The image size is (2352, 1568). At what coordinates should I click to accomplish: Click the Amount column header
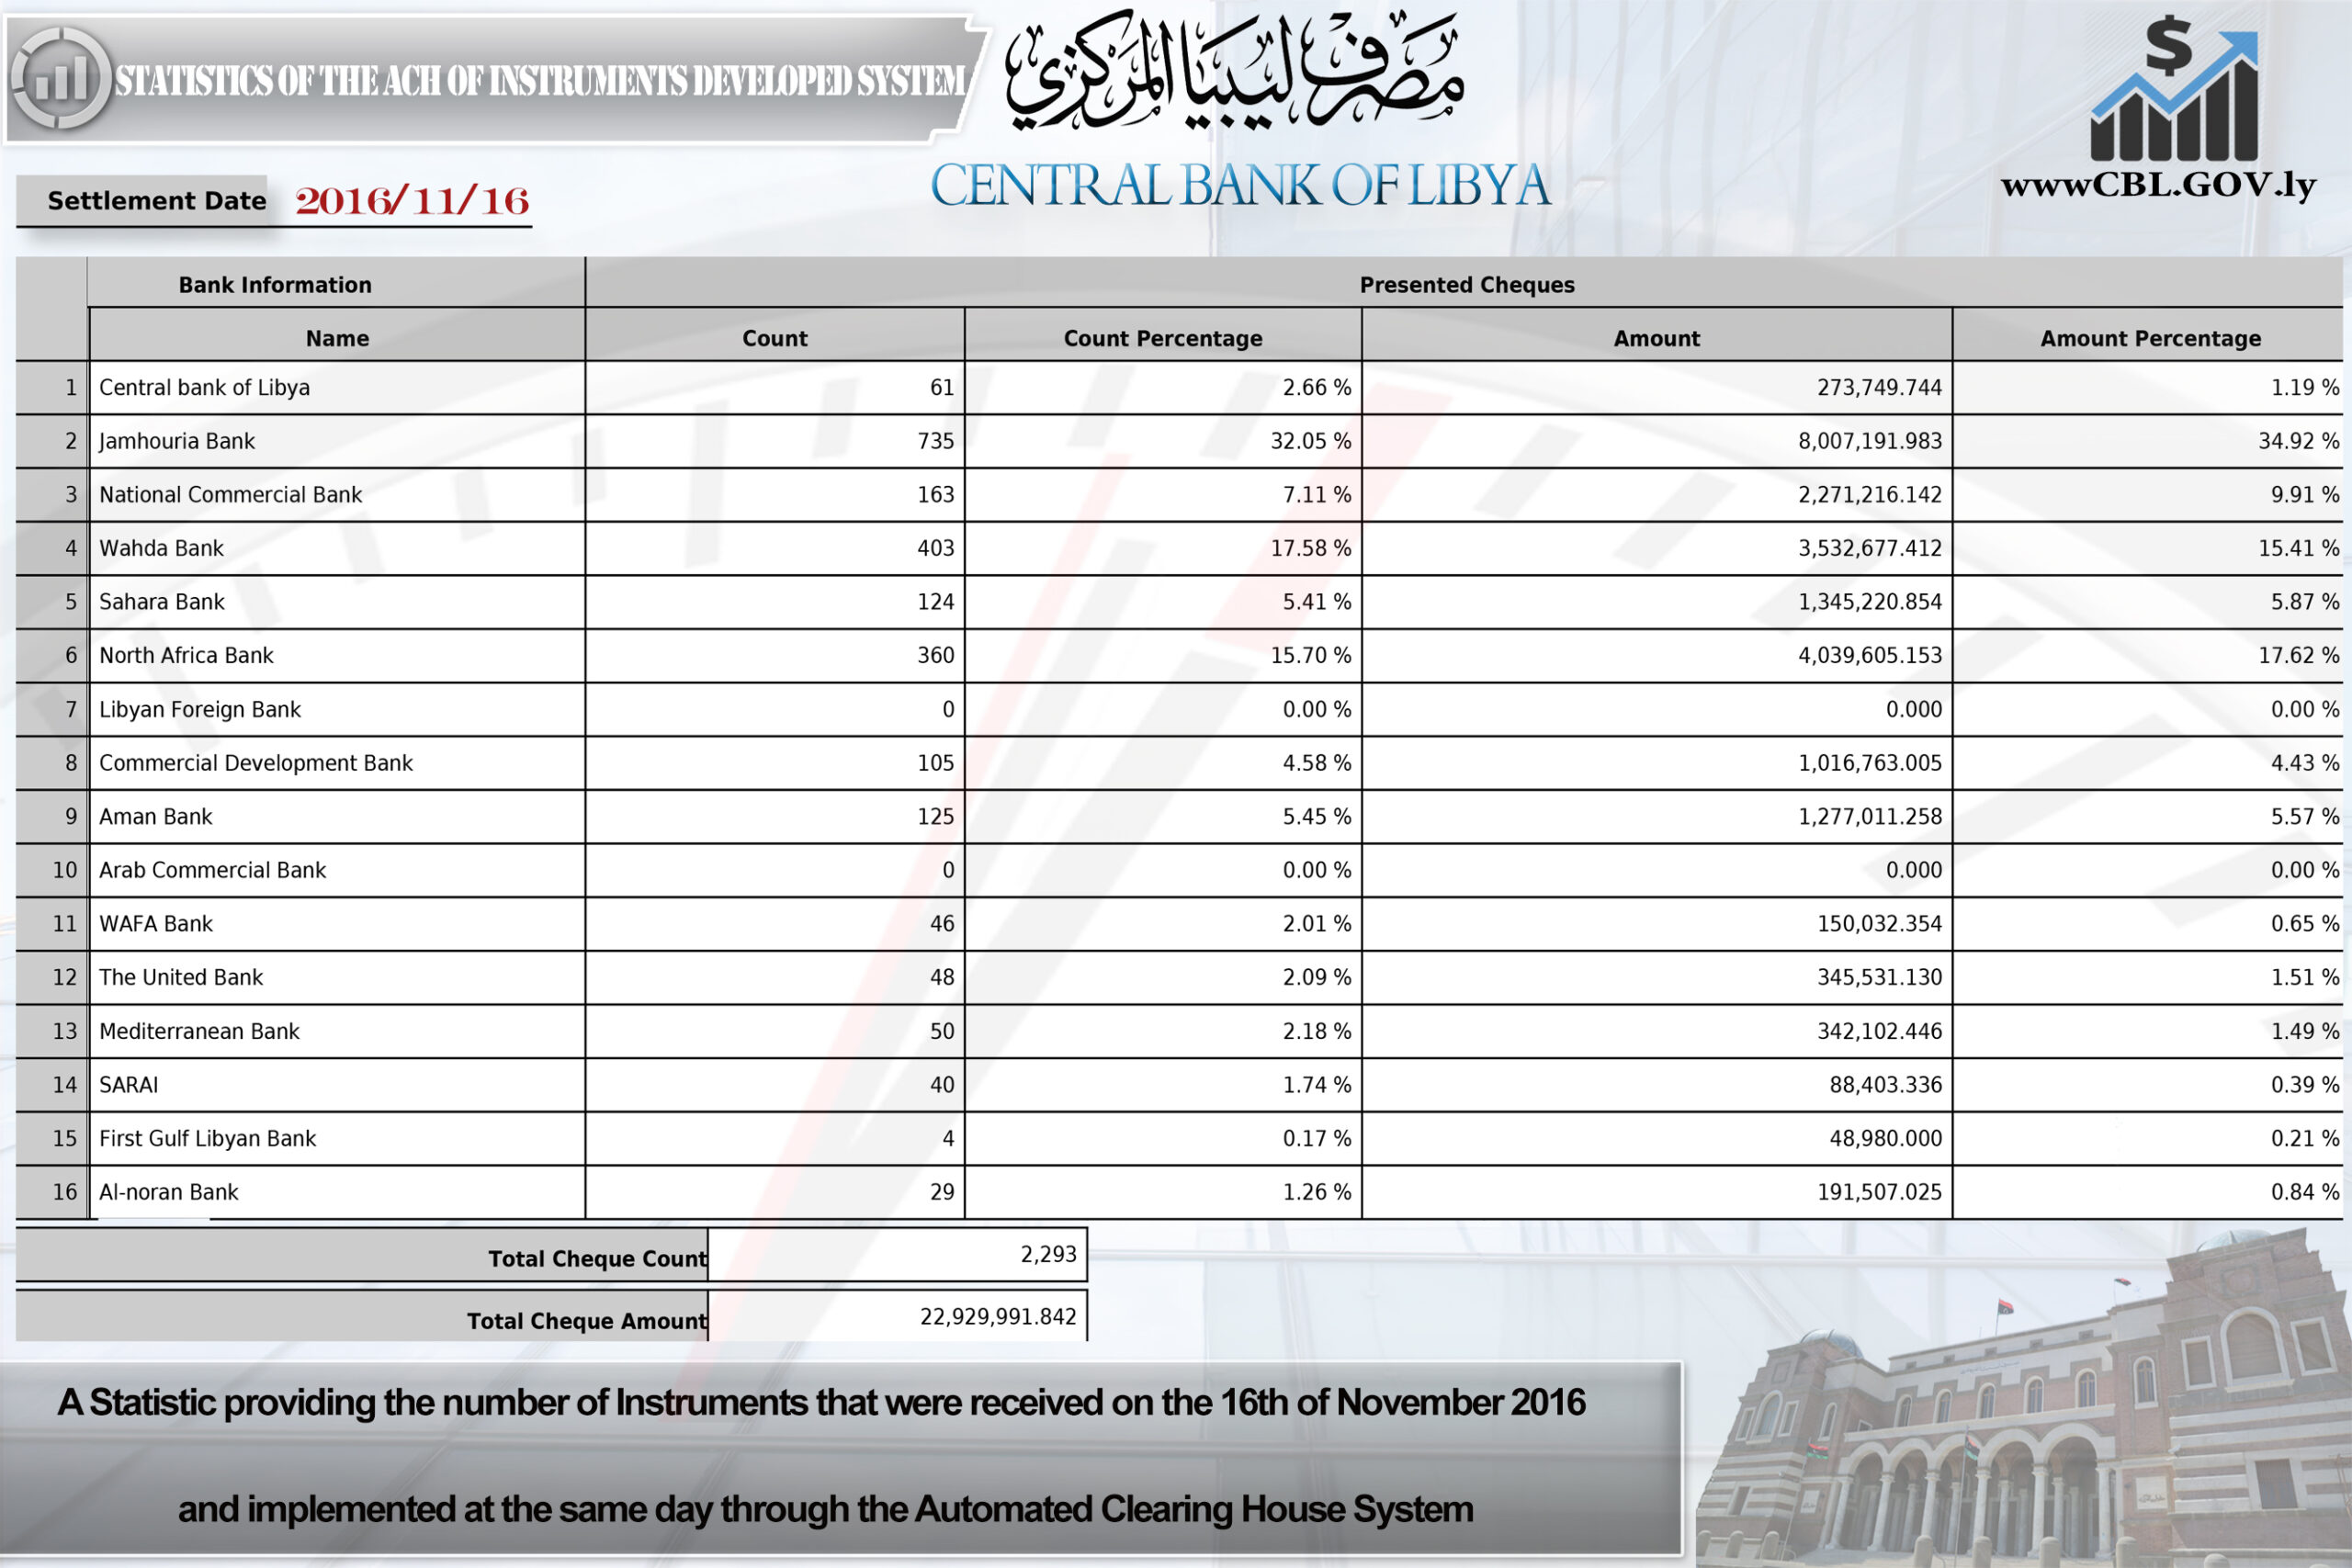(1657, 338)
